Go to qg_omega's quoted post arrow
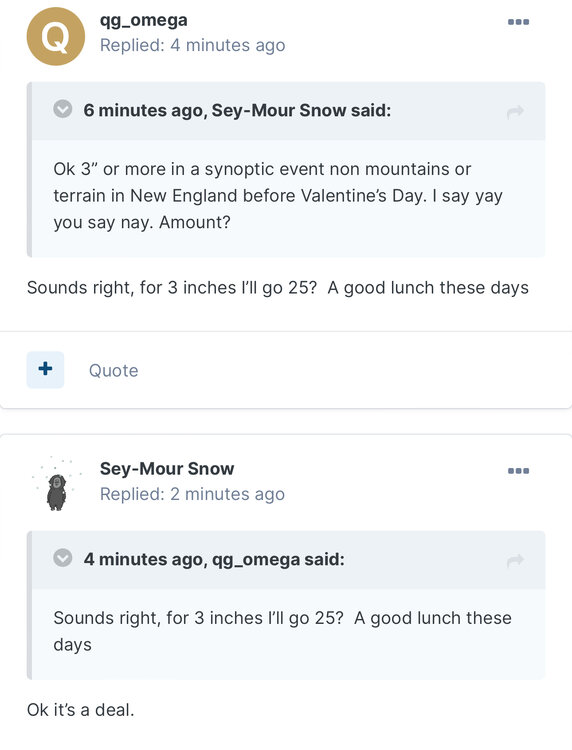The image size is (572, 750). 515,560
